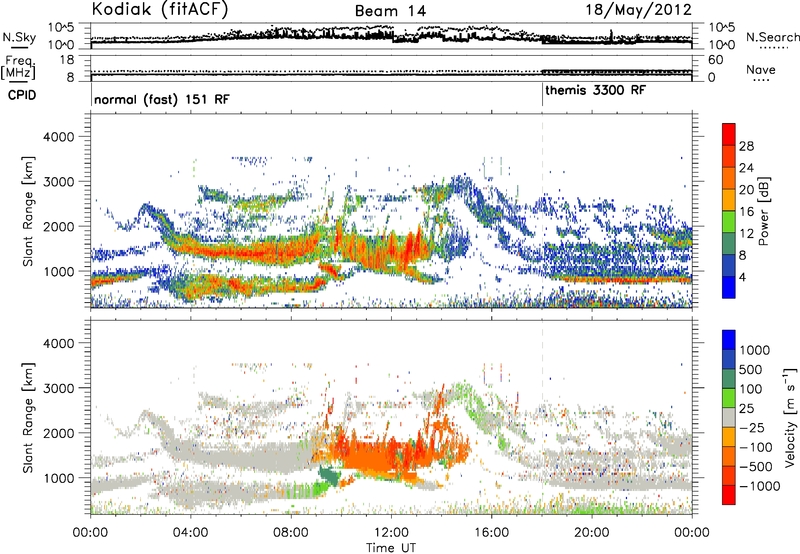Click the '100' tick on Velocity colorbar

click(751, 389)
